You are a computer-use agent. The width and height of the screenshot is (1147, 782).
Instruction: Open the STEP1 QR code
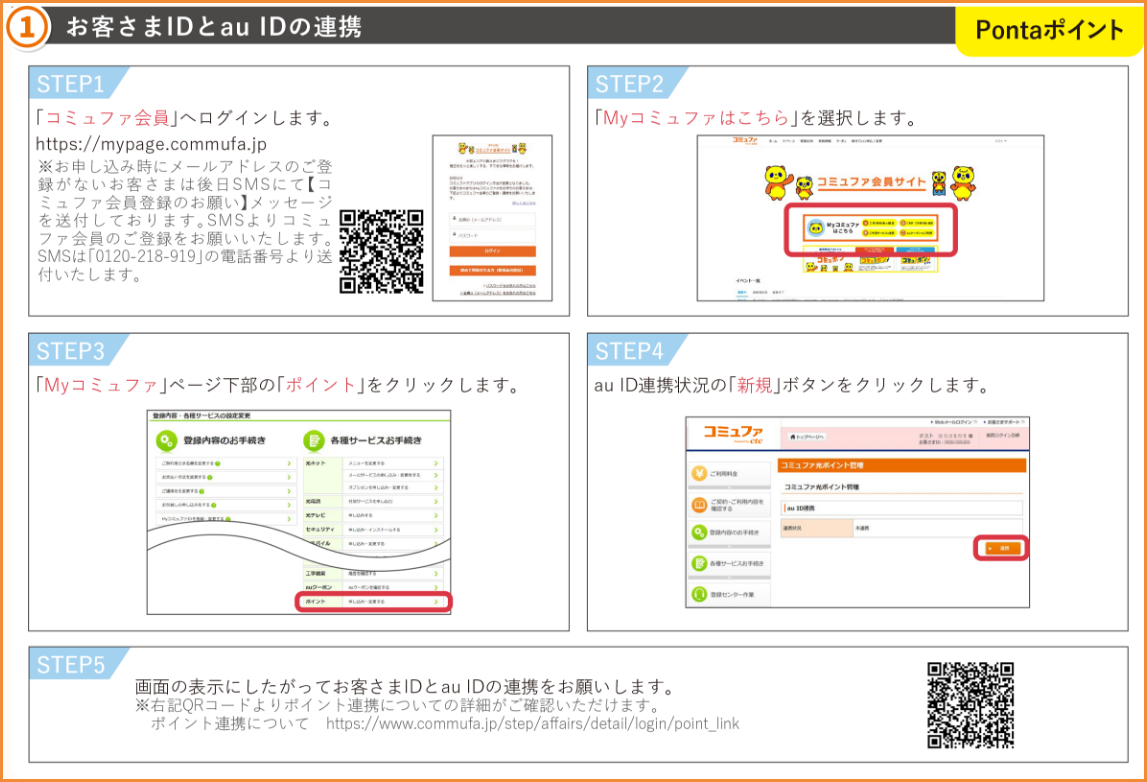pyautogui.click(x=382, y=252)
